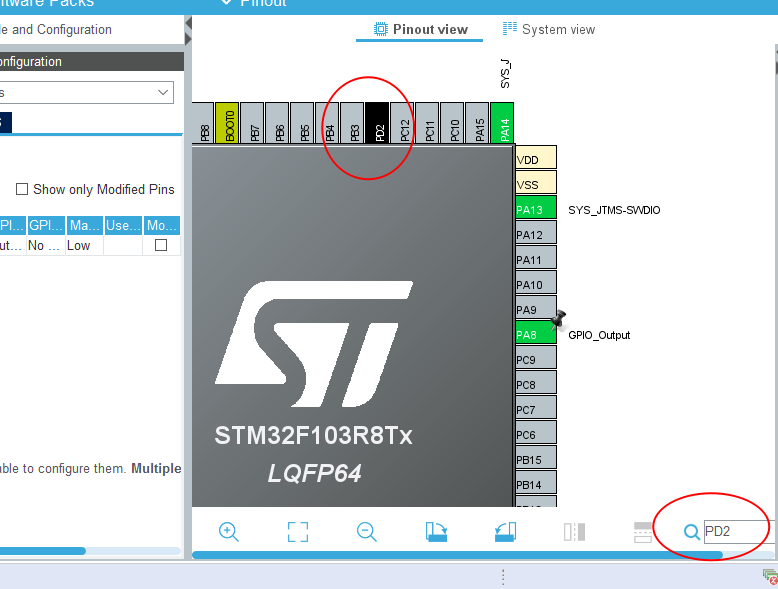The image size is (778, 589).
Task: Select the PC11 pin
Action: click(x=428, y=123)
